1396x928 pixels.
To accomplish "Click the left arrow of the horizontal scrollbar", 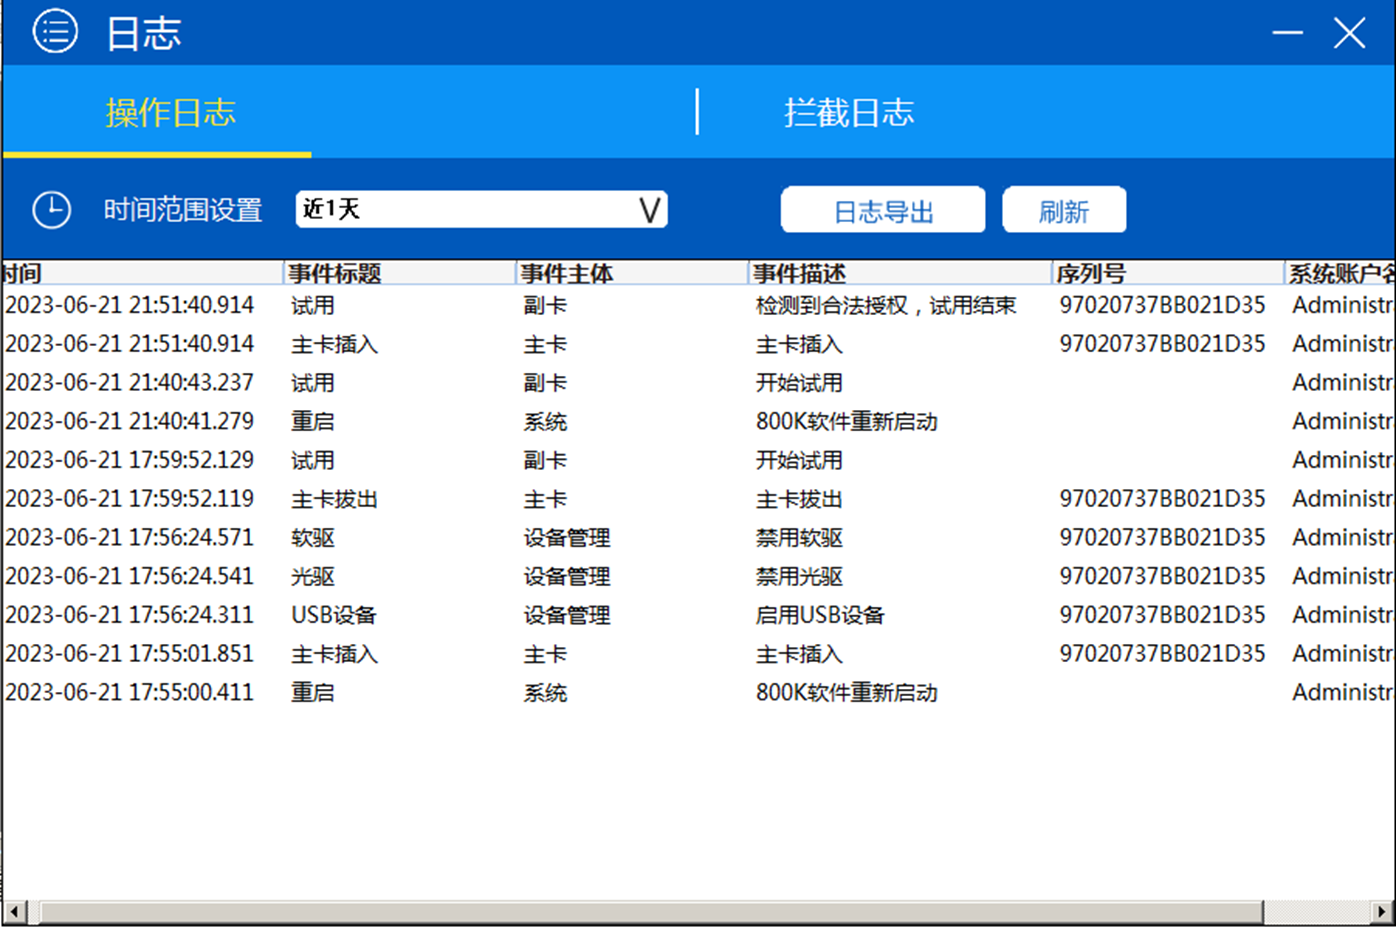I will [12, 913].
